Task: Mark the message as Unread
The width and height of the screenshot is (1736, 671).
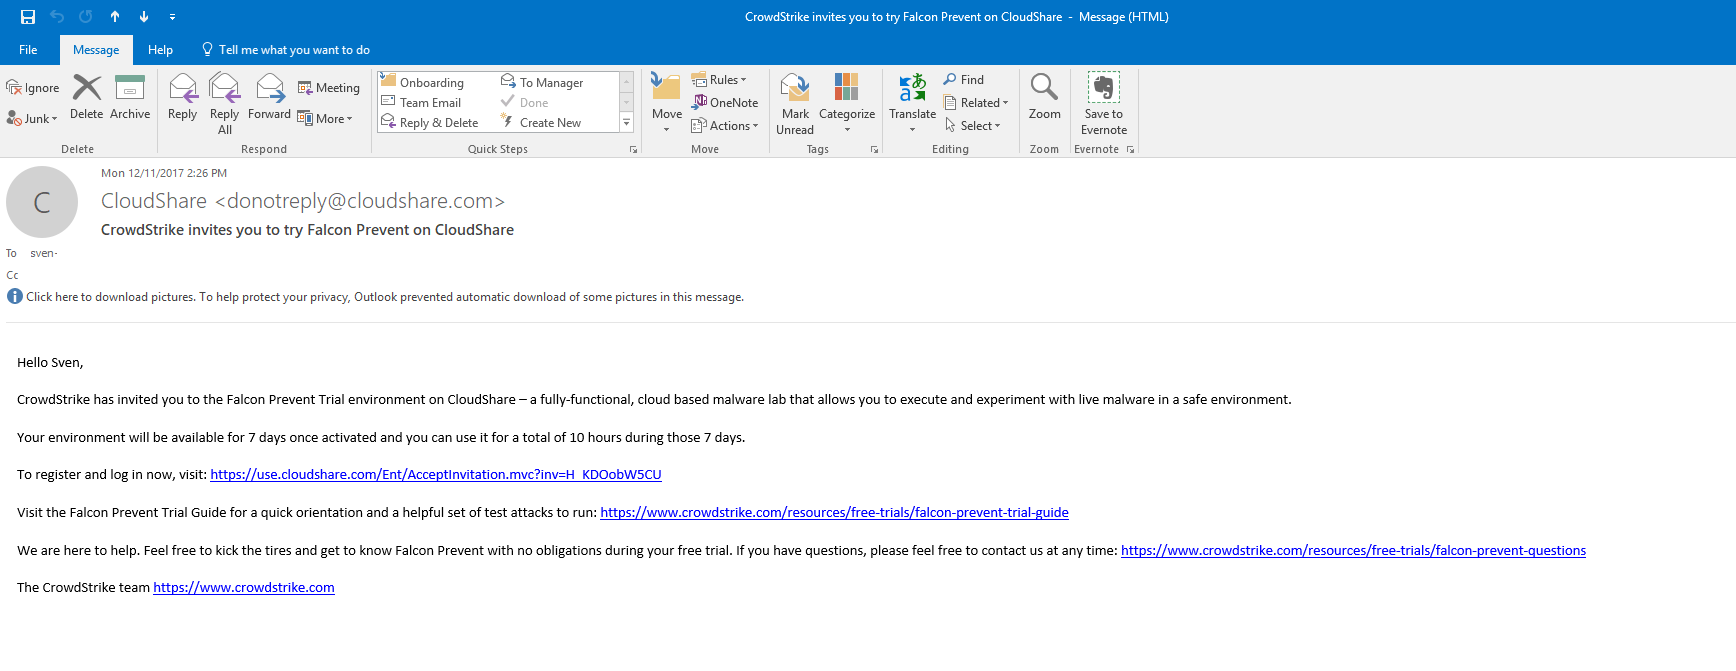Action: tap(795, 100)
